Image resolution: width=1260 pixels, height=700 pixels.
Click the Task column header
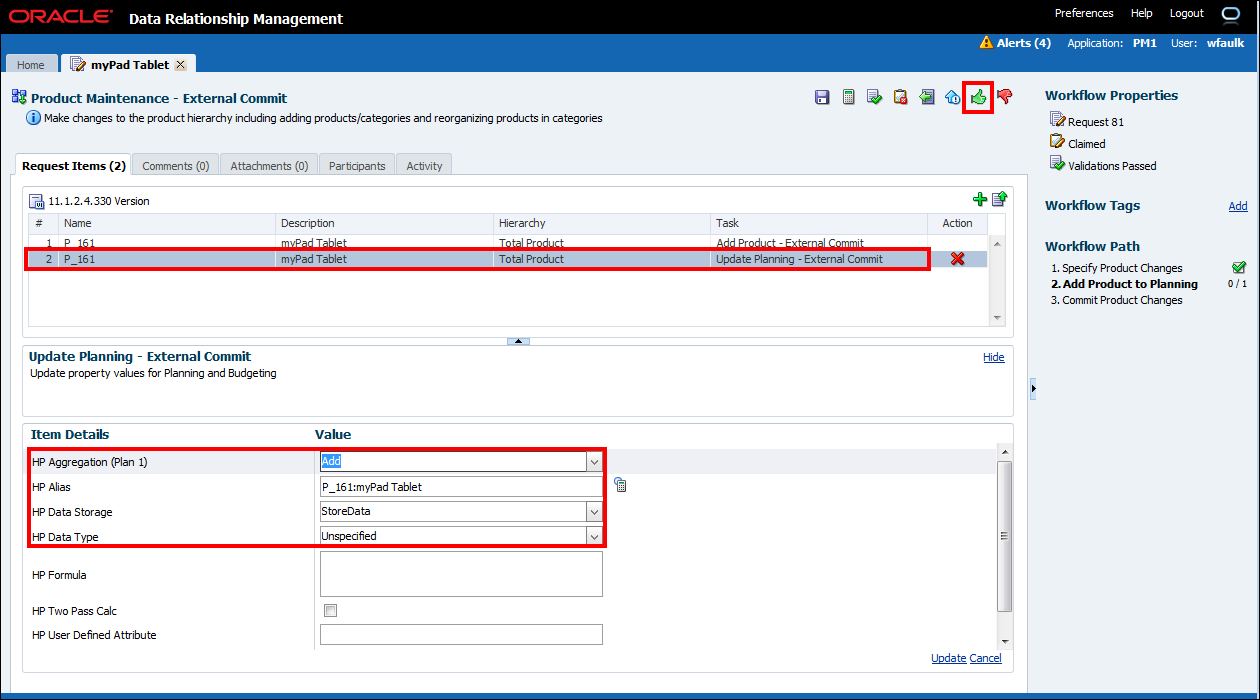click(819, 223)
